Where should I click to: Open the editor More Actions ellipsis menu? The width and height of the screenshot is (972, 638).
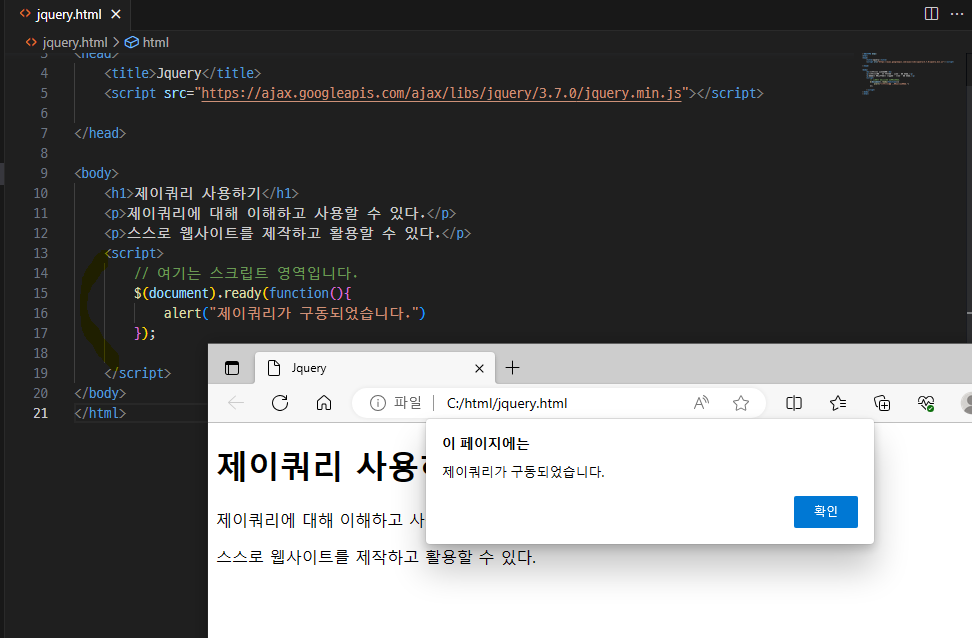(x=957, y=14)
